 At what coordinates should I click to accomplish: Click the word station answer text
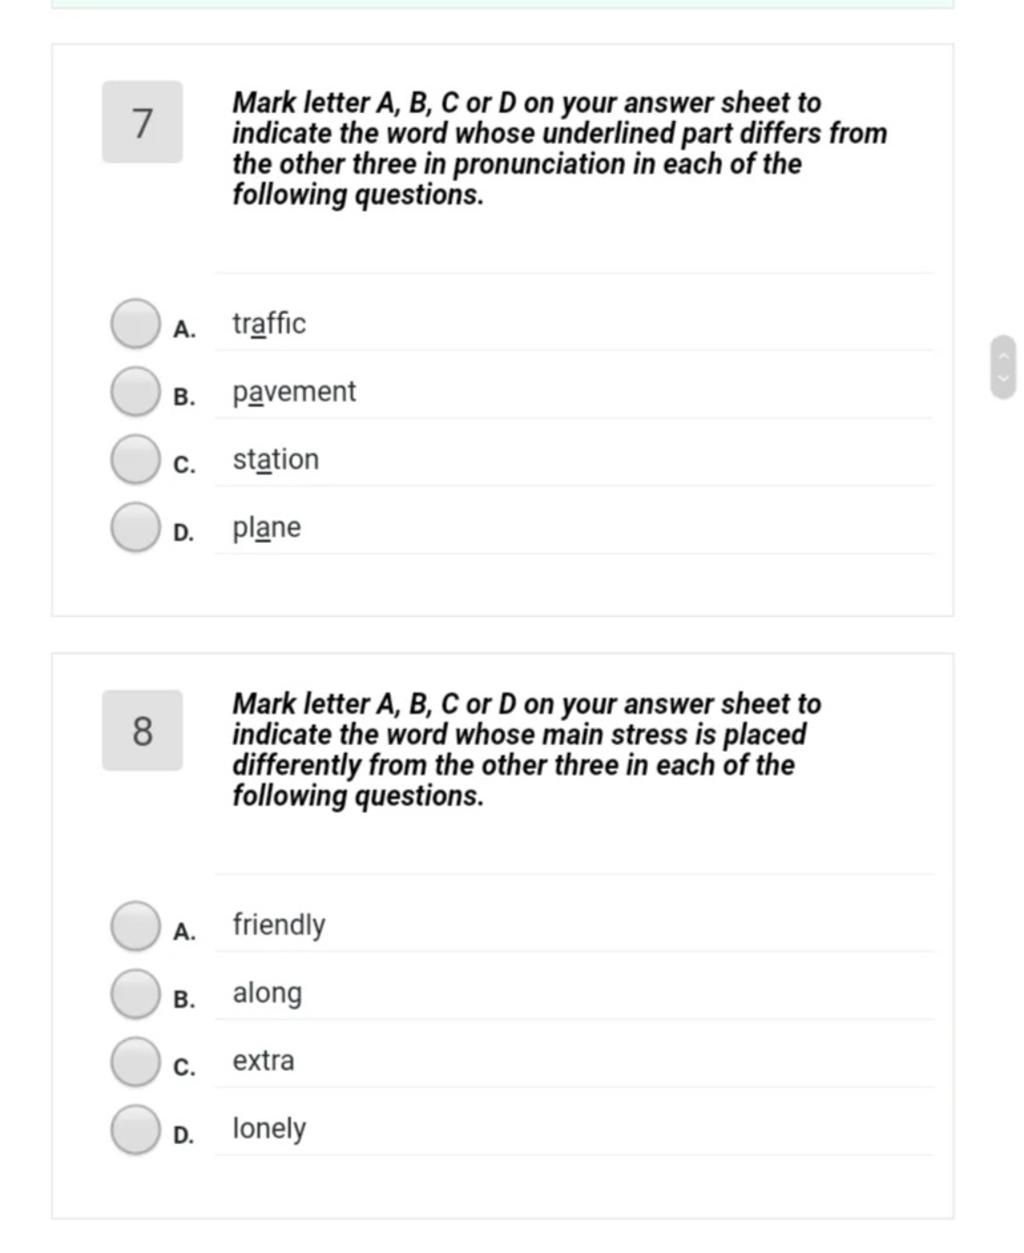(x=276, y=460)
